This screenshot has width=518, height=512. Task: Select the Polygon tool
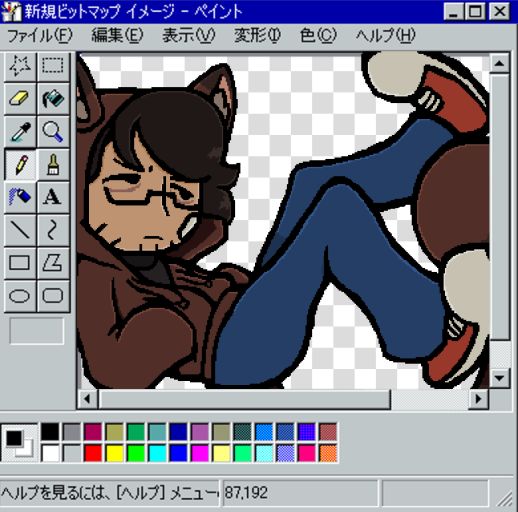coord(53,263)
